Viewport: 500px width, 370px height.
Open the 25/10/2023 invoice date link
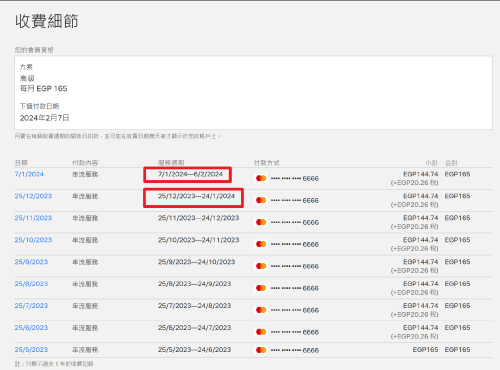pyautogui.click(x=33, y=240)
